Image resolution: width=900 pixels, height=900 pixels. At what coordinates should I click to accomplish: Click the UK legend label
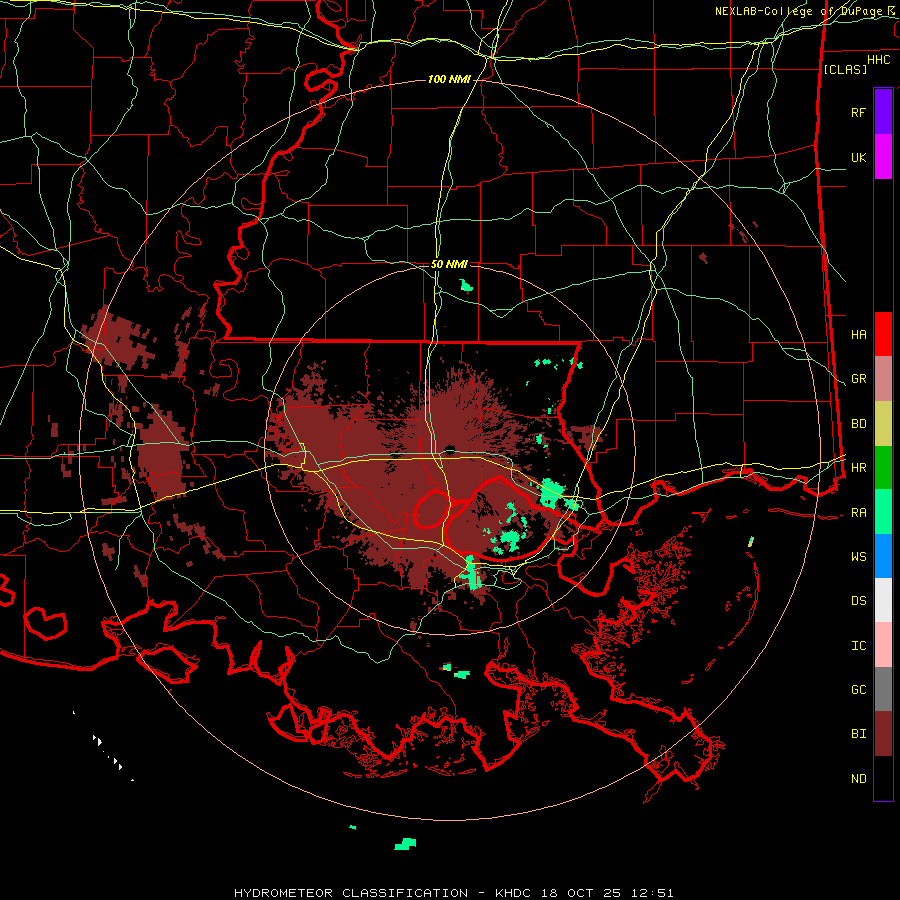coord(858,157)
